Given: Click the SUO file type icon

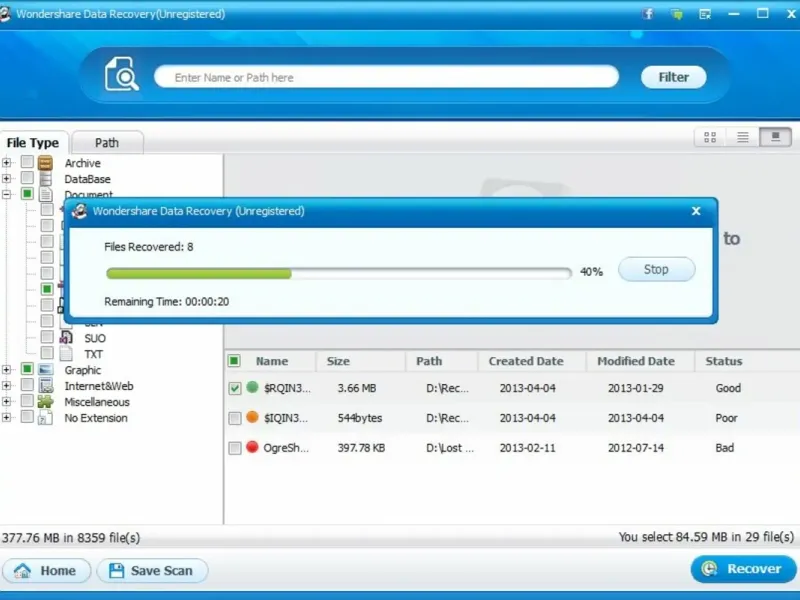Looking at the screenshot, I should pos(66,338).
